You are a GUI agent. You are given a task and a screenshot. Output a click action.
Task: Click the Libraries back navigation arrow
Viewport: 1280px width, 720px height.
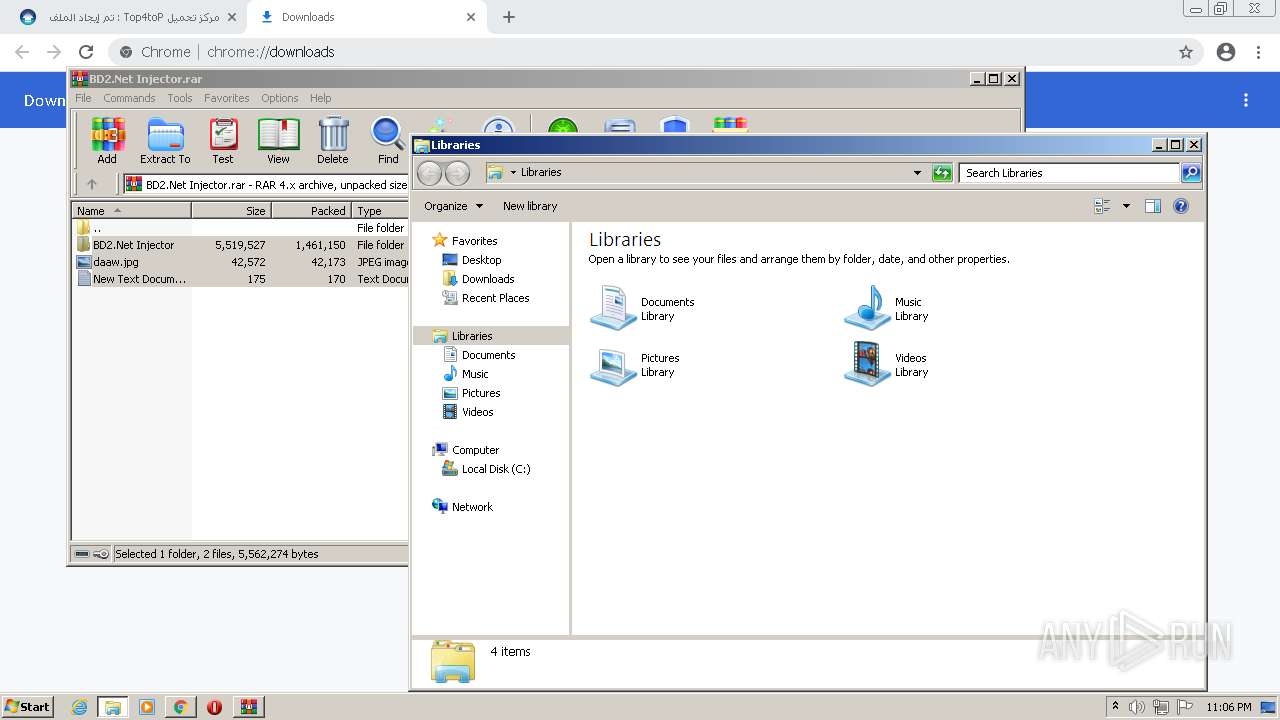(429, 173)
